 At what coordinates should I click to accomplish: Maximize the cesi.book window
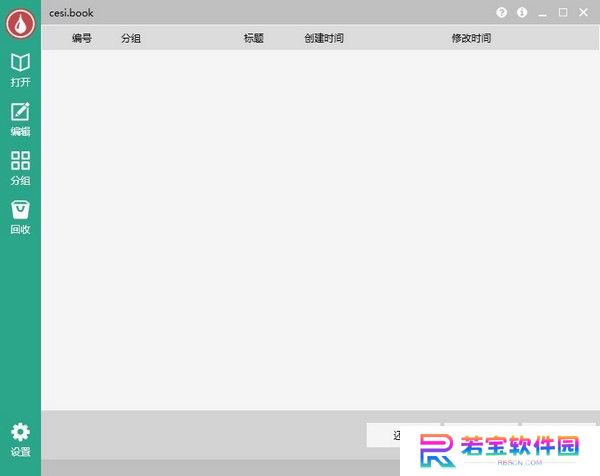[563, 13]
